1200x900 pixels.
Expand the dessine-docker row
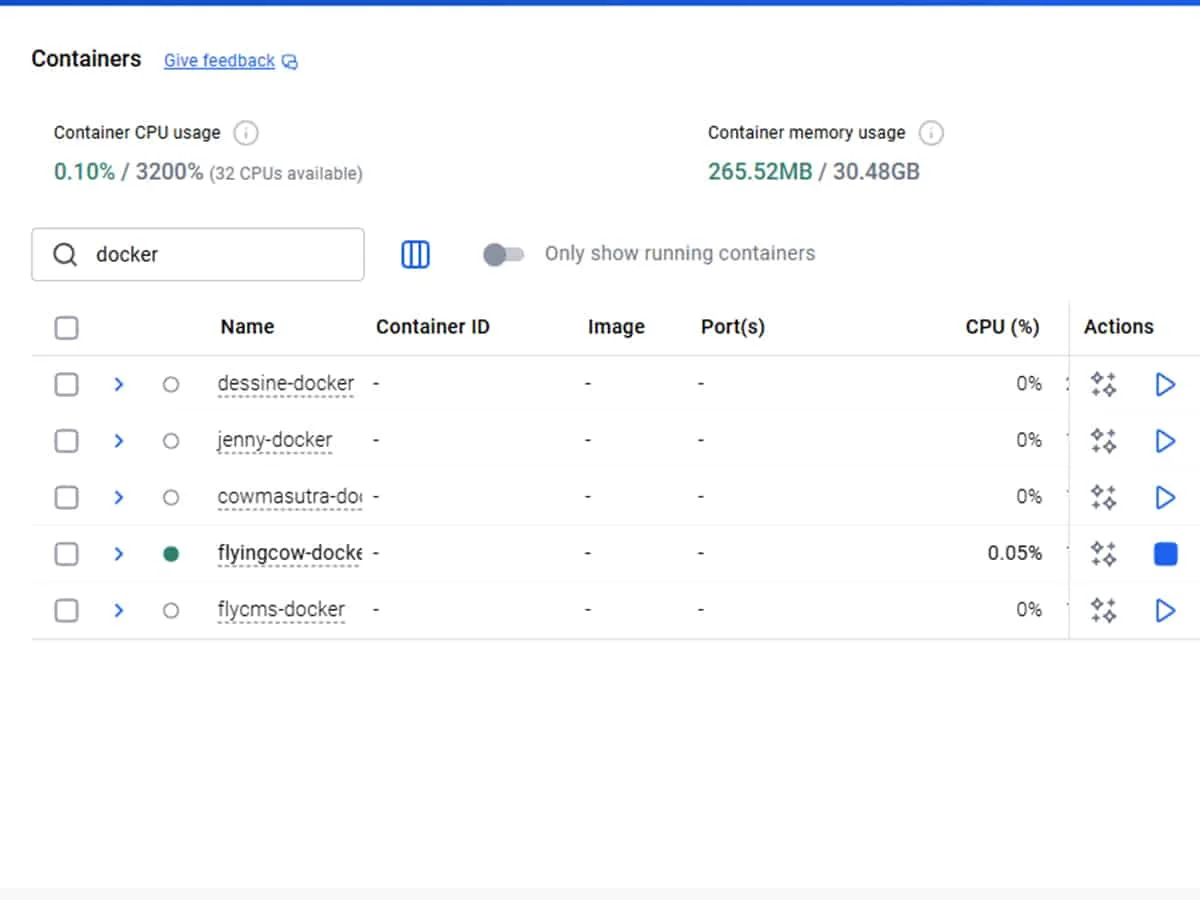tap(119, 384)
